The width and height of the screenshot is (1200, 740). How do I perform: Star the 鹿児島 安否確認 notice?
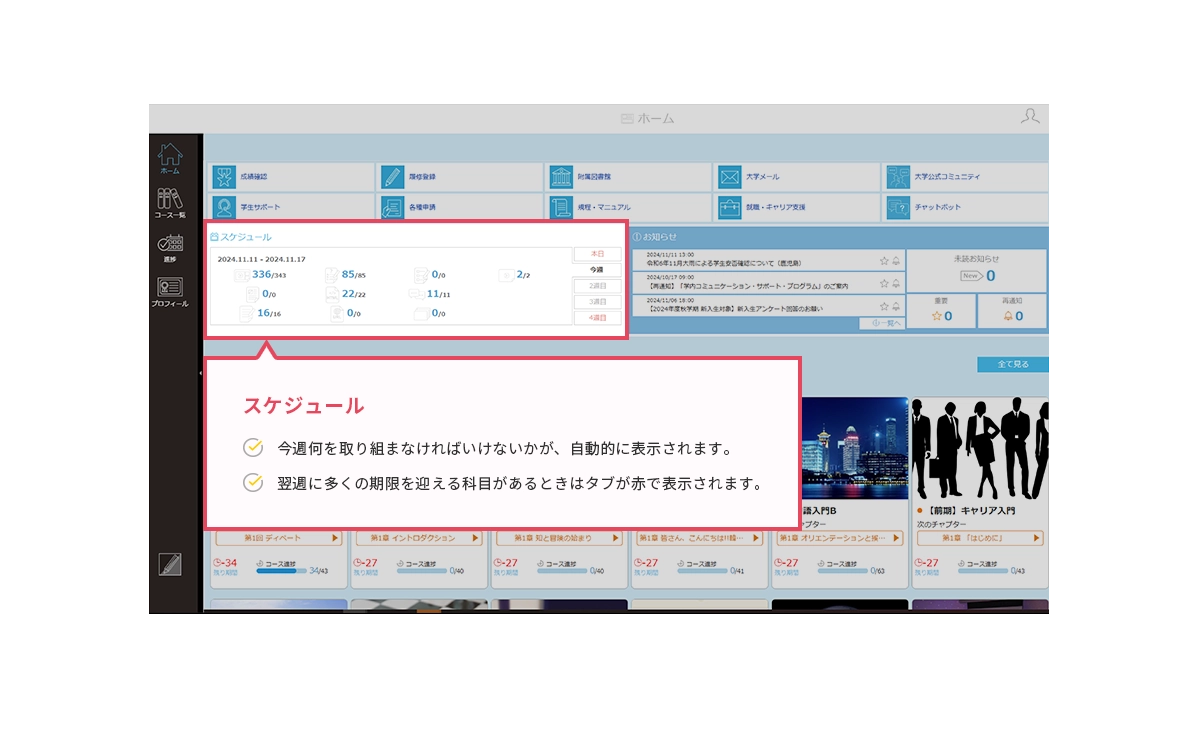[x=884, y=261]
